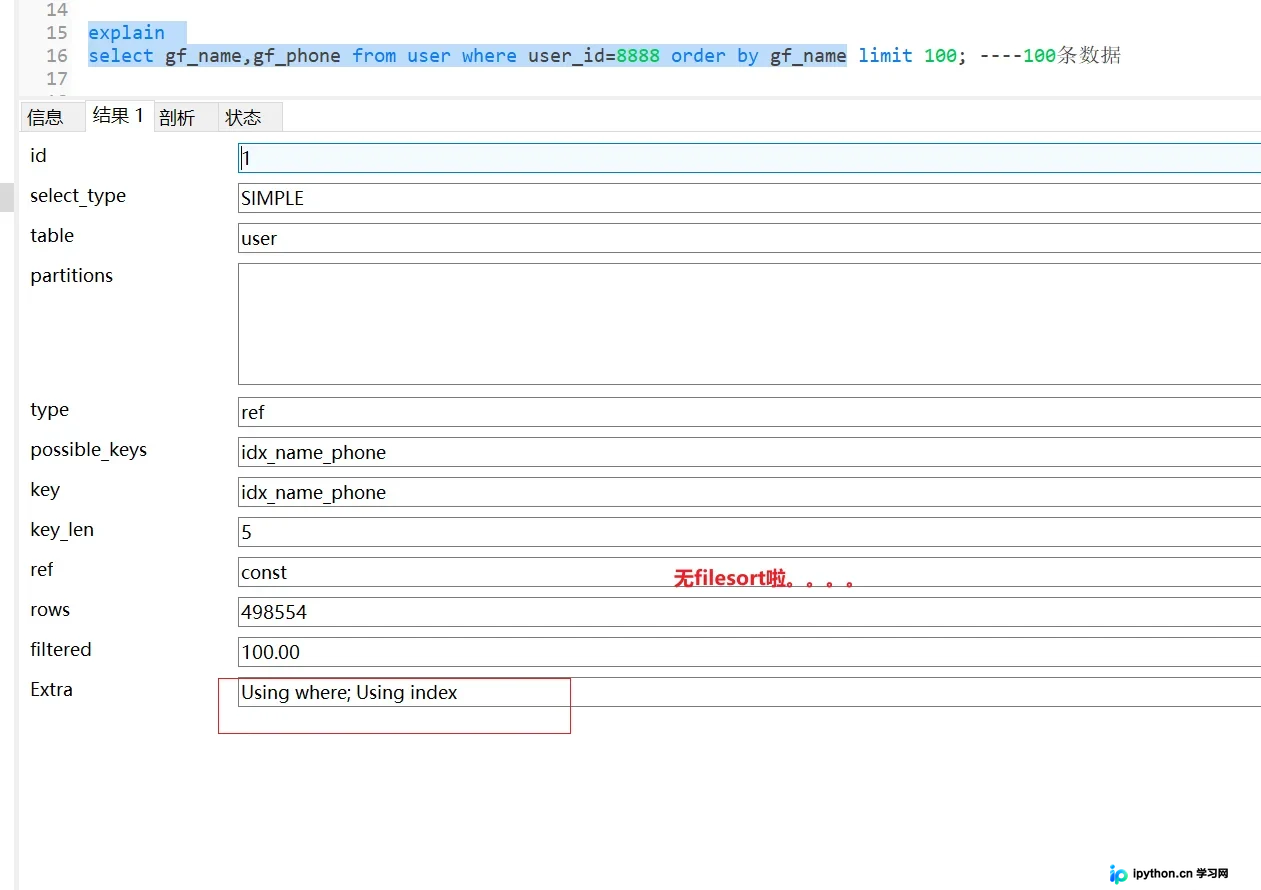Click the 'rows' row label
The image size is (1261, 890).
click(50, 610)
